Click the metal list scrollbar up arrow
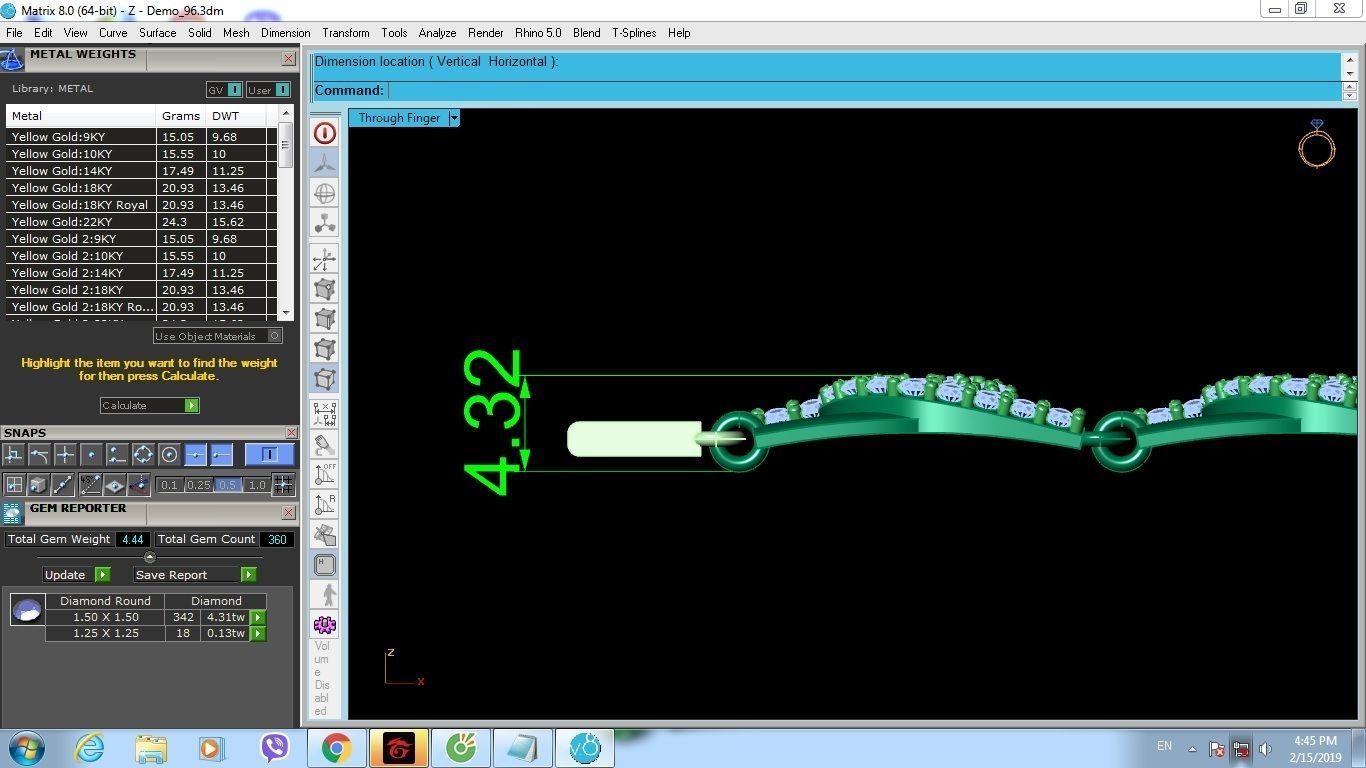This screenshot has height=768, width=1366. (286, 112)
